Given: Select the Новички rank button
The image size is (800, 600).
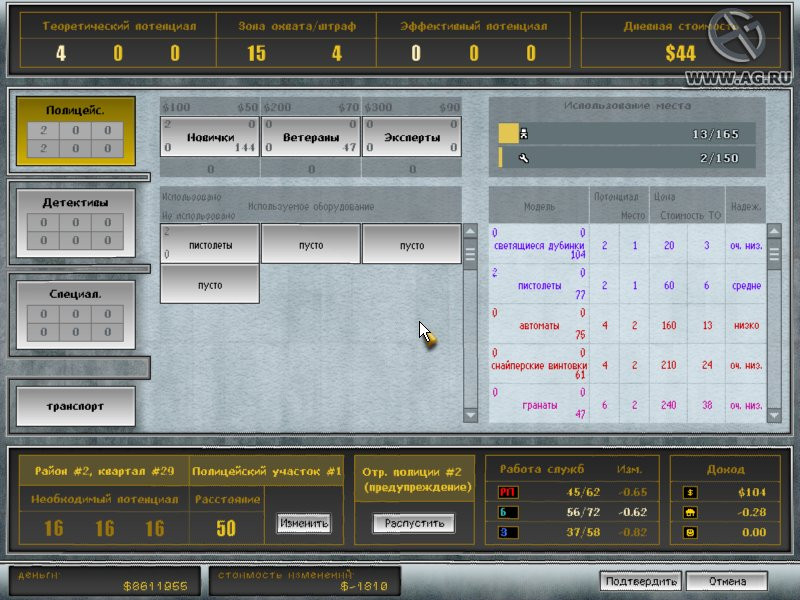Looking at the screenshot, I should (x=210, y=137).
